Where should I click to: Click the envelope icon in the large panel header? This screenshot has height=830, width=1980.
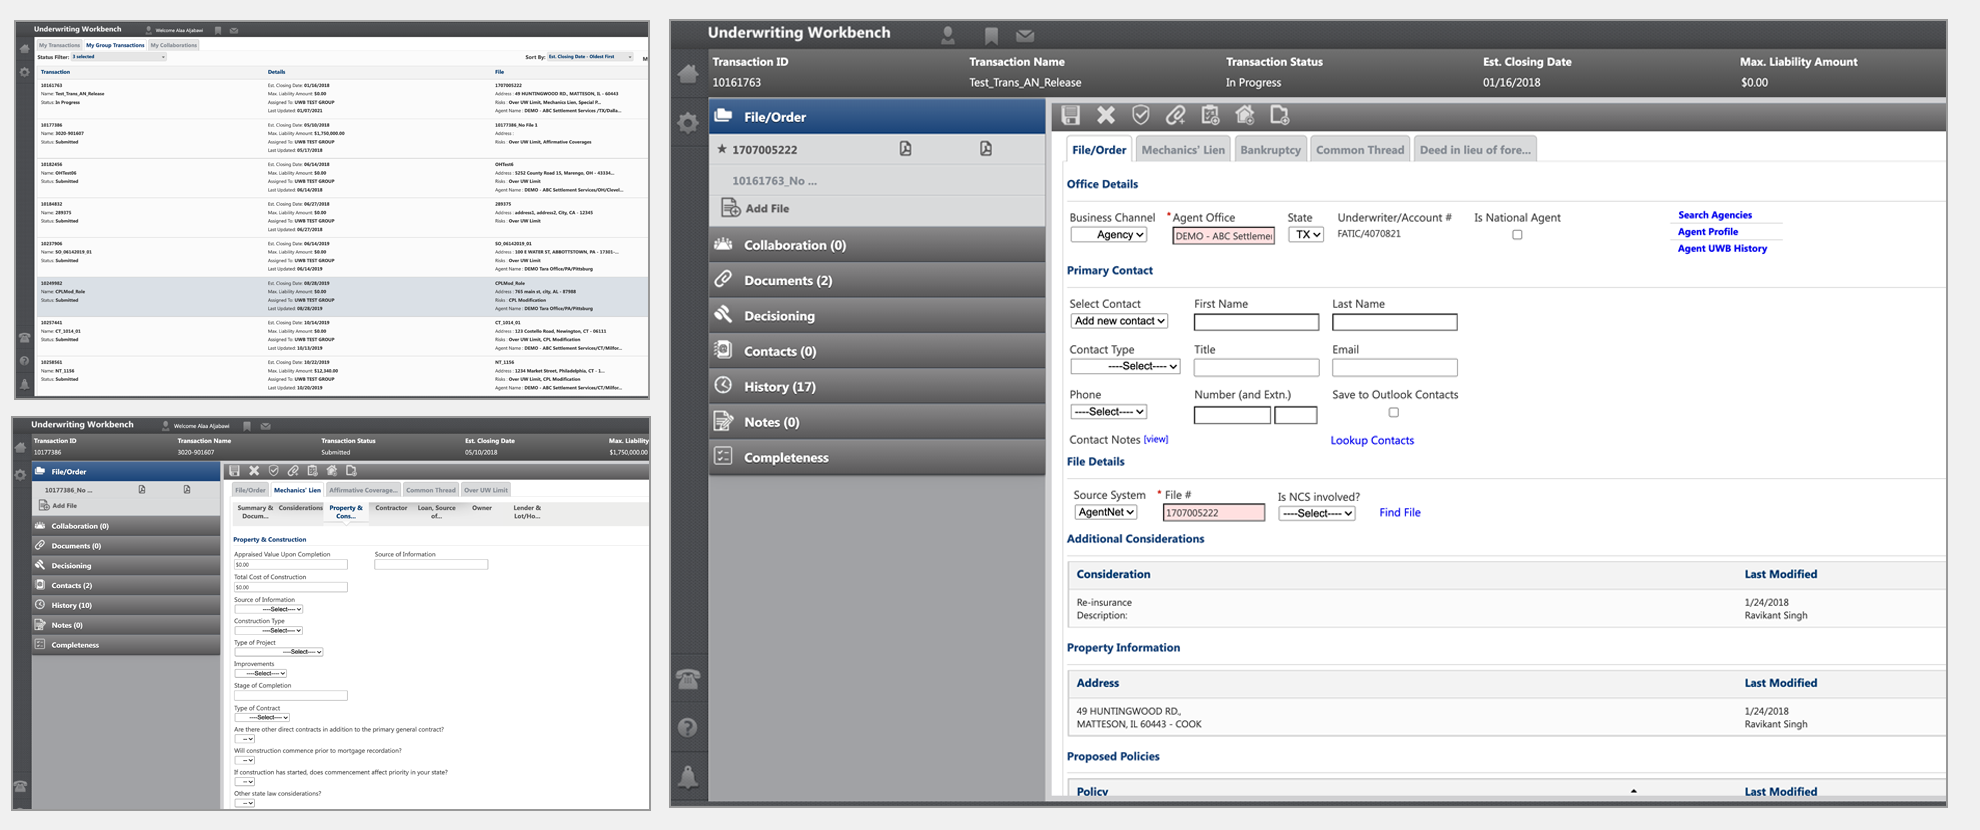point(1025,36)
